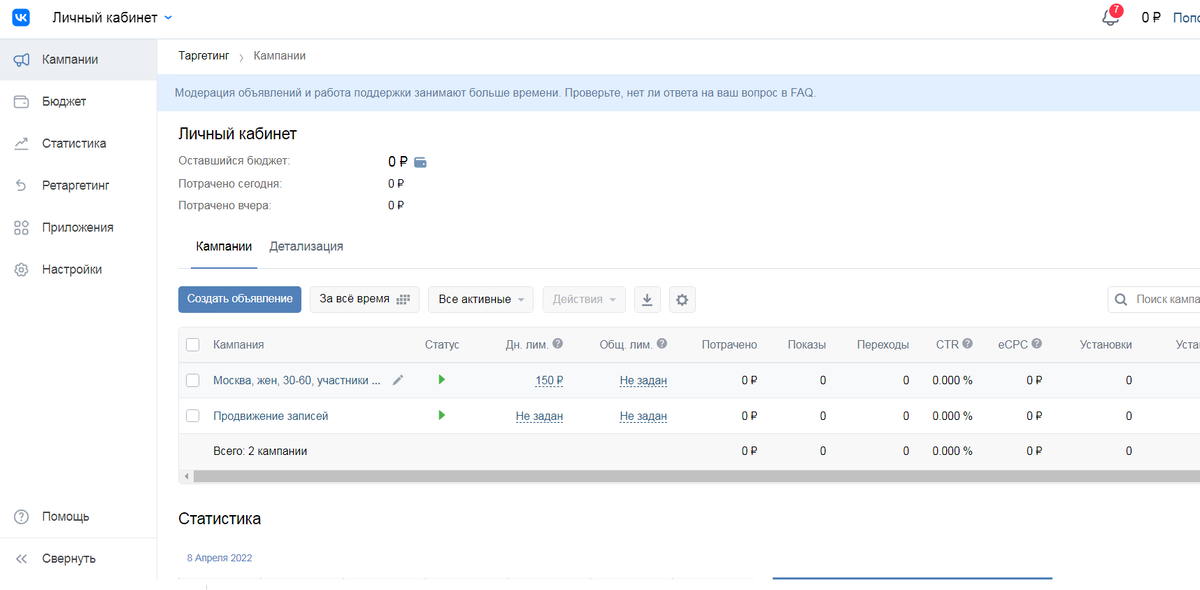This screenshot has height=590, width=1200.
Task: Open the Москва, жен, 30-60 campaign link
Action: point(297,380)
